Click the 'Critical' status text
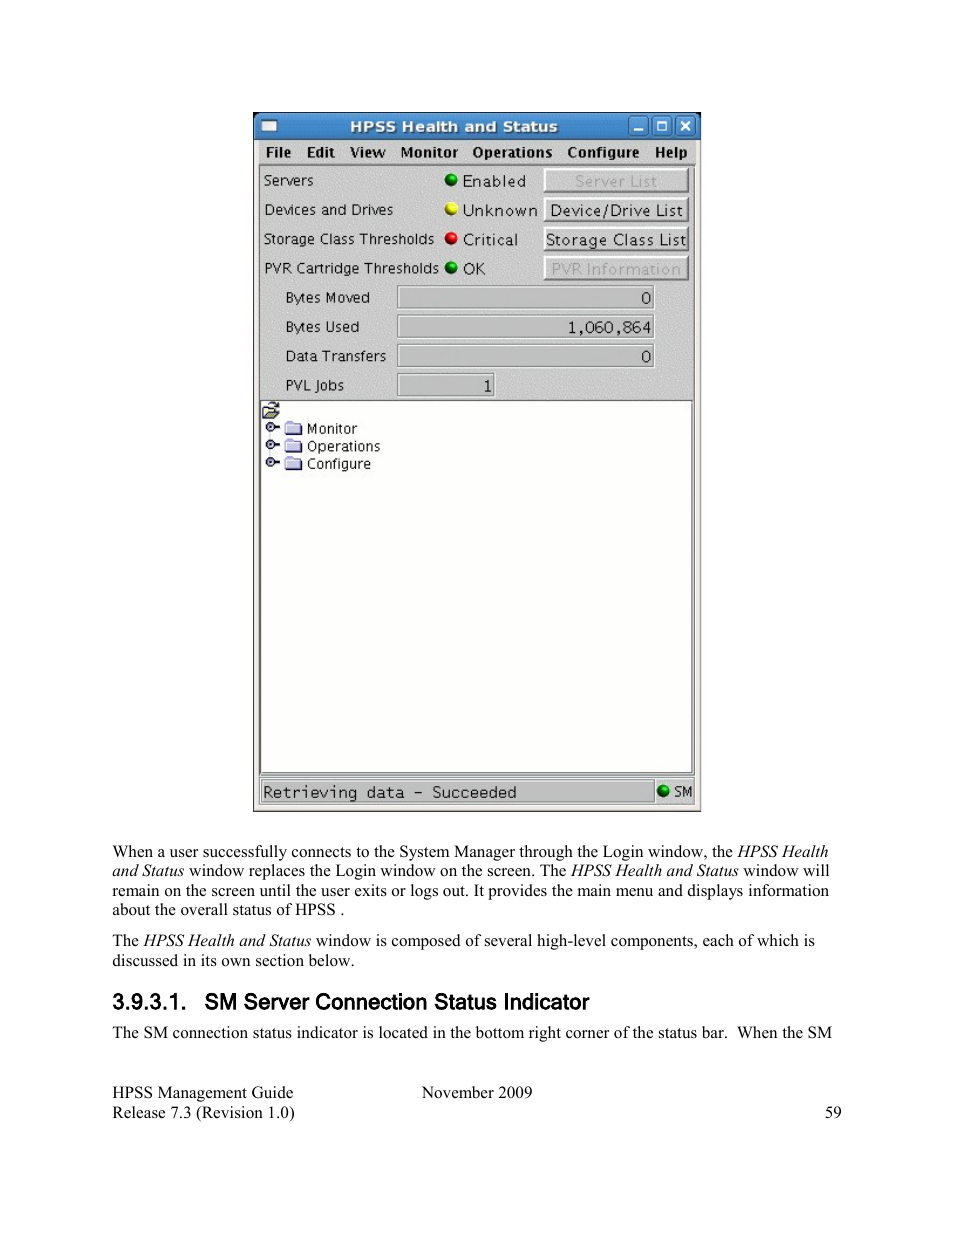The width and height of the screenshot is (954, 1235). [x=490, y=240]
